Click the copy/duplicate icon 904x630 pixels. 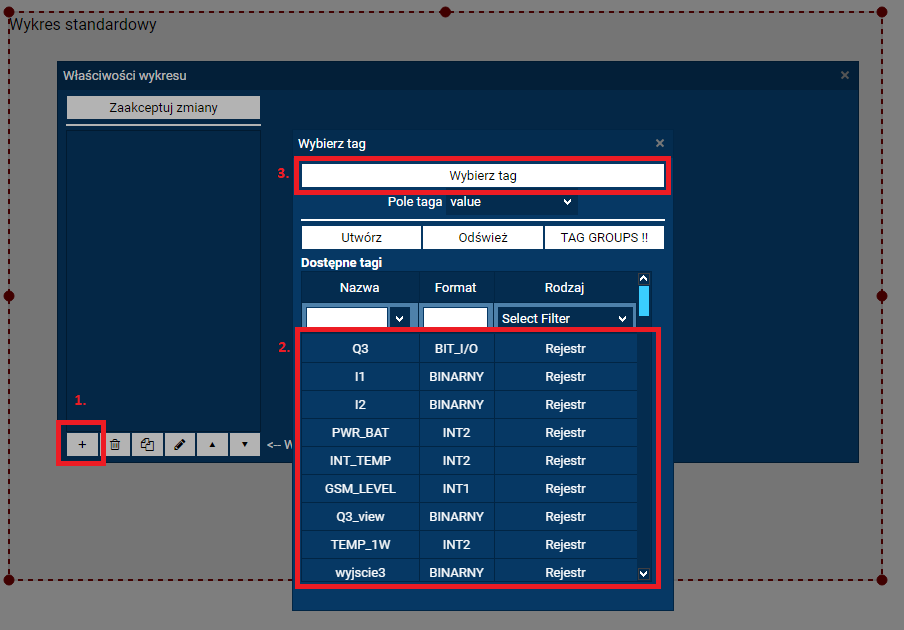point(147,445)
